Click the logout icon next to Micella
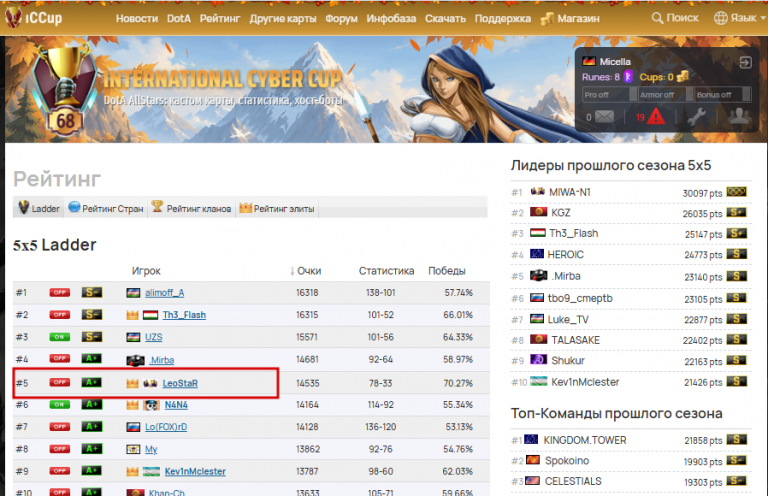Viewport: 768px width, 496px height. click(745, 62)
